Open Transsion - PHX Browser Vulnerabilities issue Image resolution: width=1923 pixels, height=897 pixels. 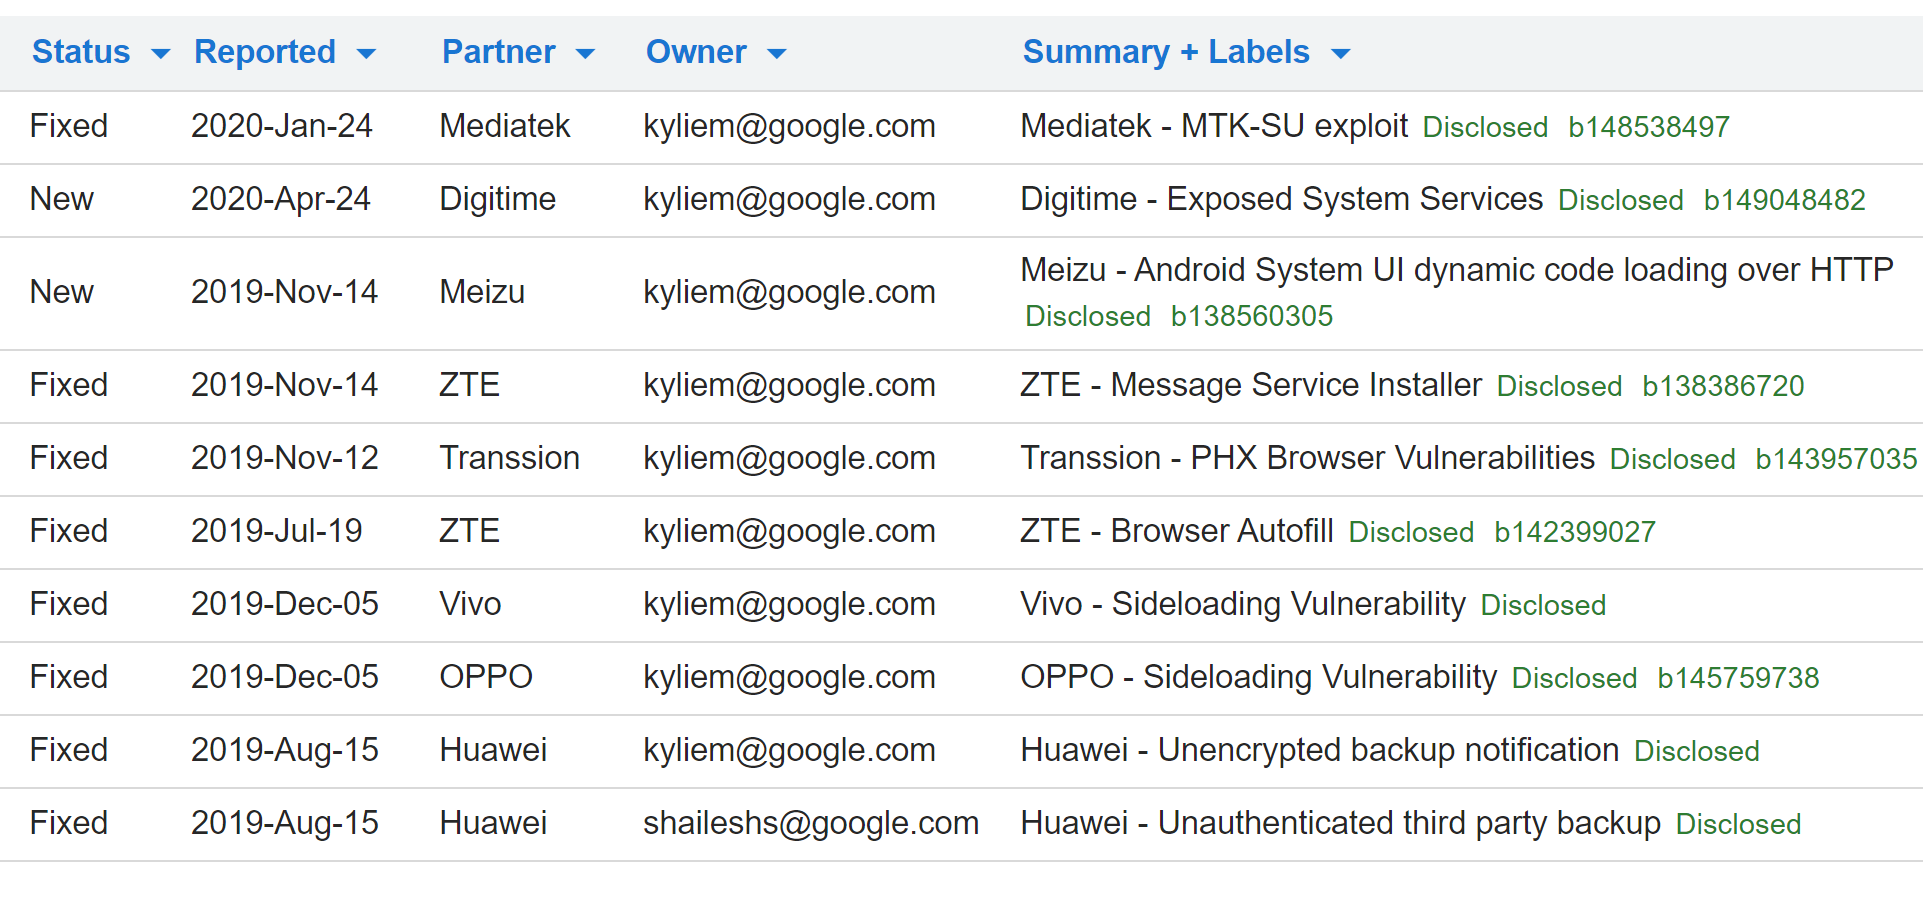point(1307,458)
